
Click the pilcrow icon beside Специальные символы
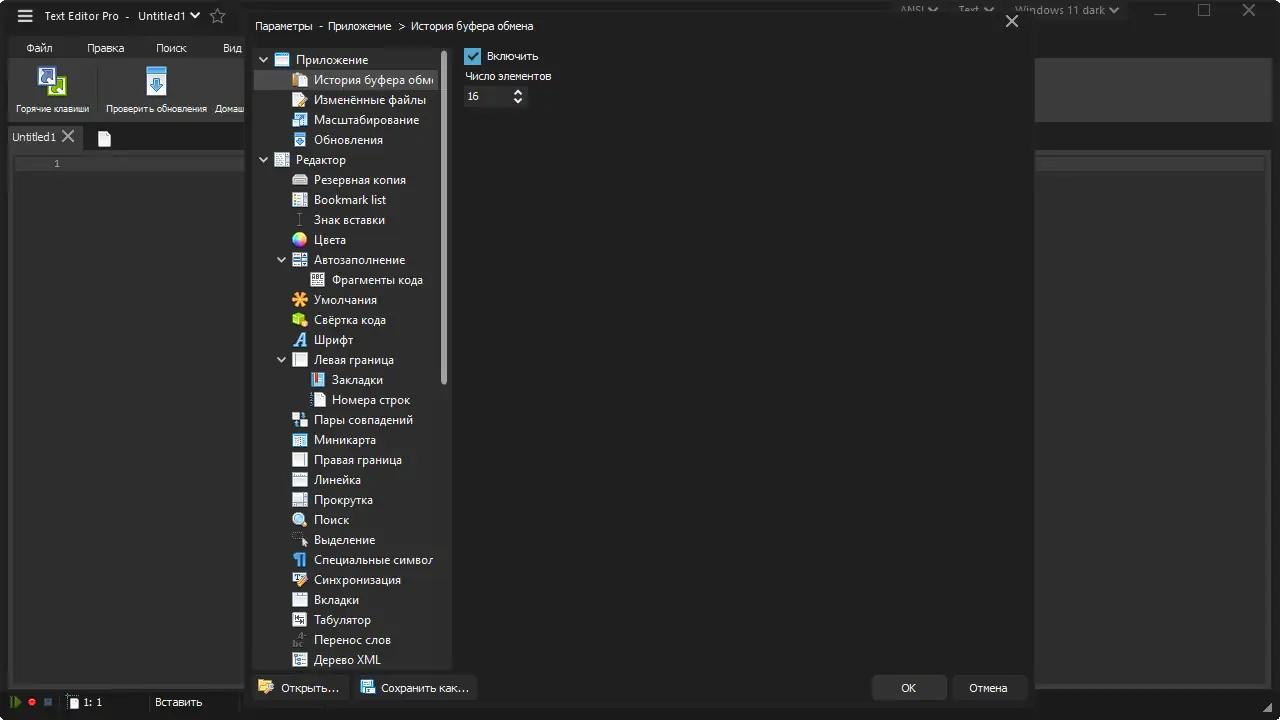coord(299,560)
